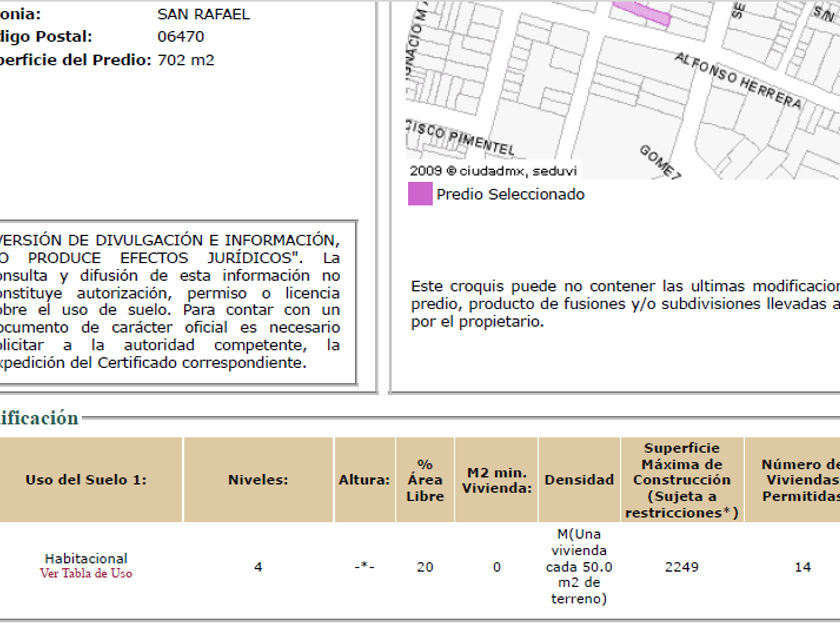This screenshot has width=840, height=630.
Task: Click the 14 permitted dwellings value
Action: [x=802, y=567]
